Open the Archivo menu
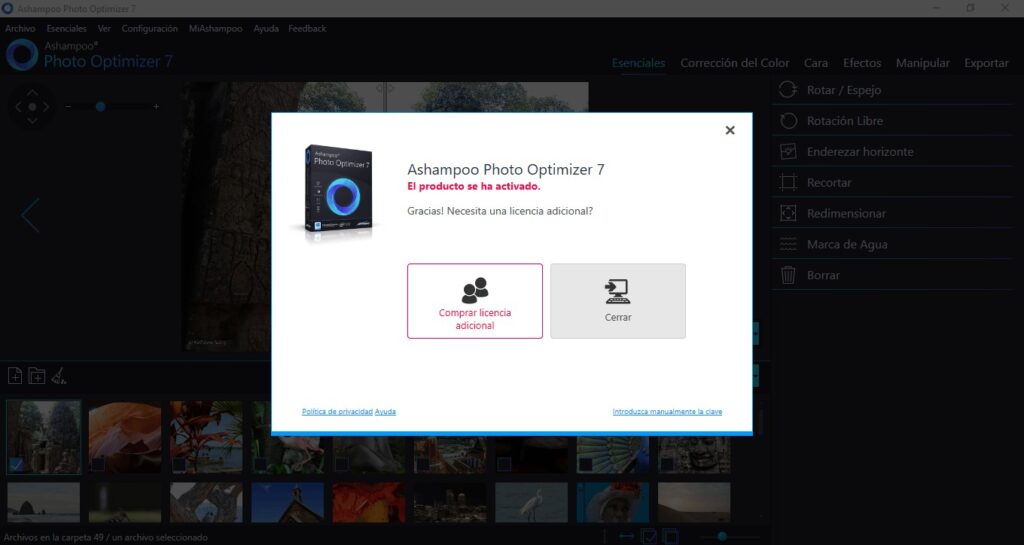The width and height of the screenshot is (1024, 545). tap(20, 29)
